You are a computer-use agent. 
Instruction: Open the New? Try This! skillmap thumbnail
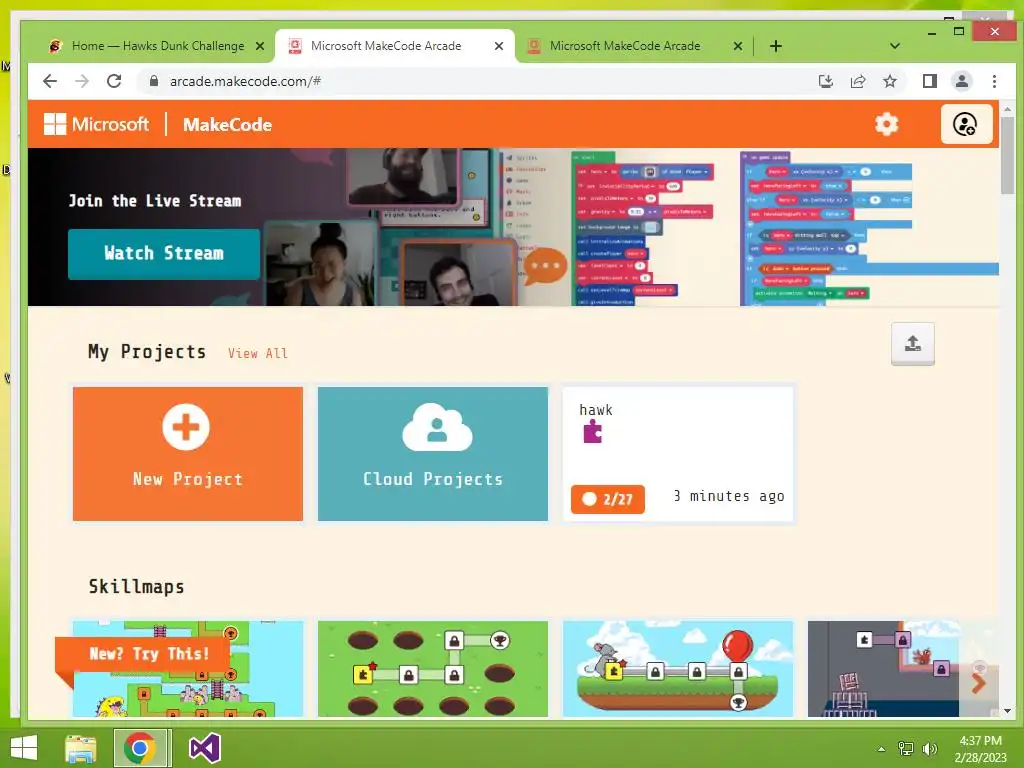187,669
